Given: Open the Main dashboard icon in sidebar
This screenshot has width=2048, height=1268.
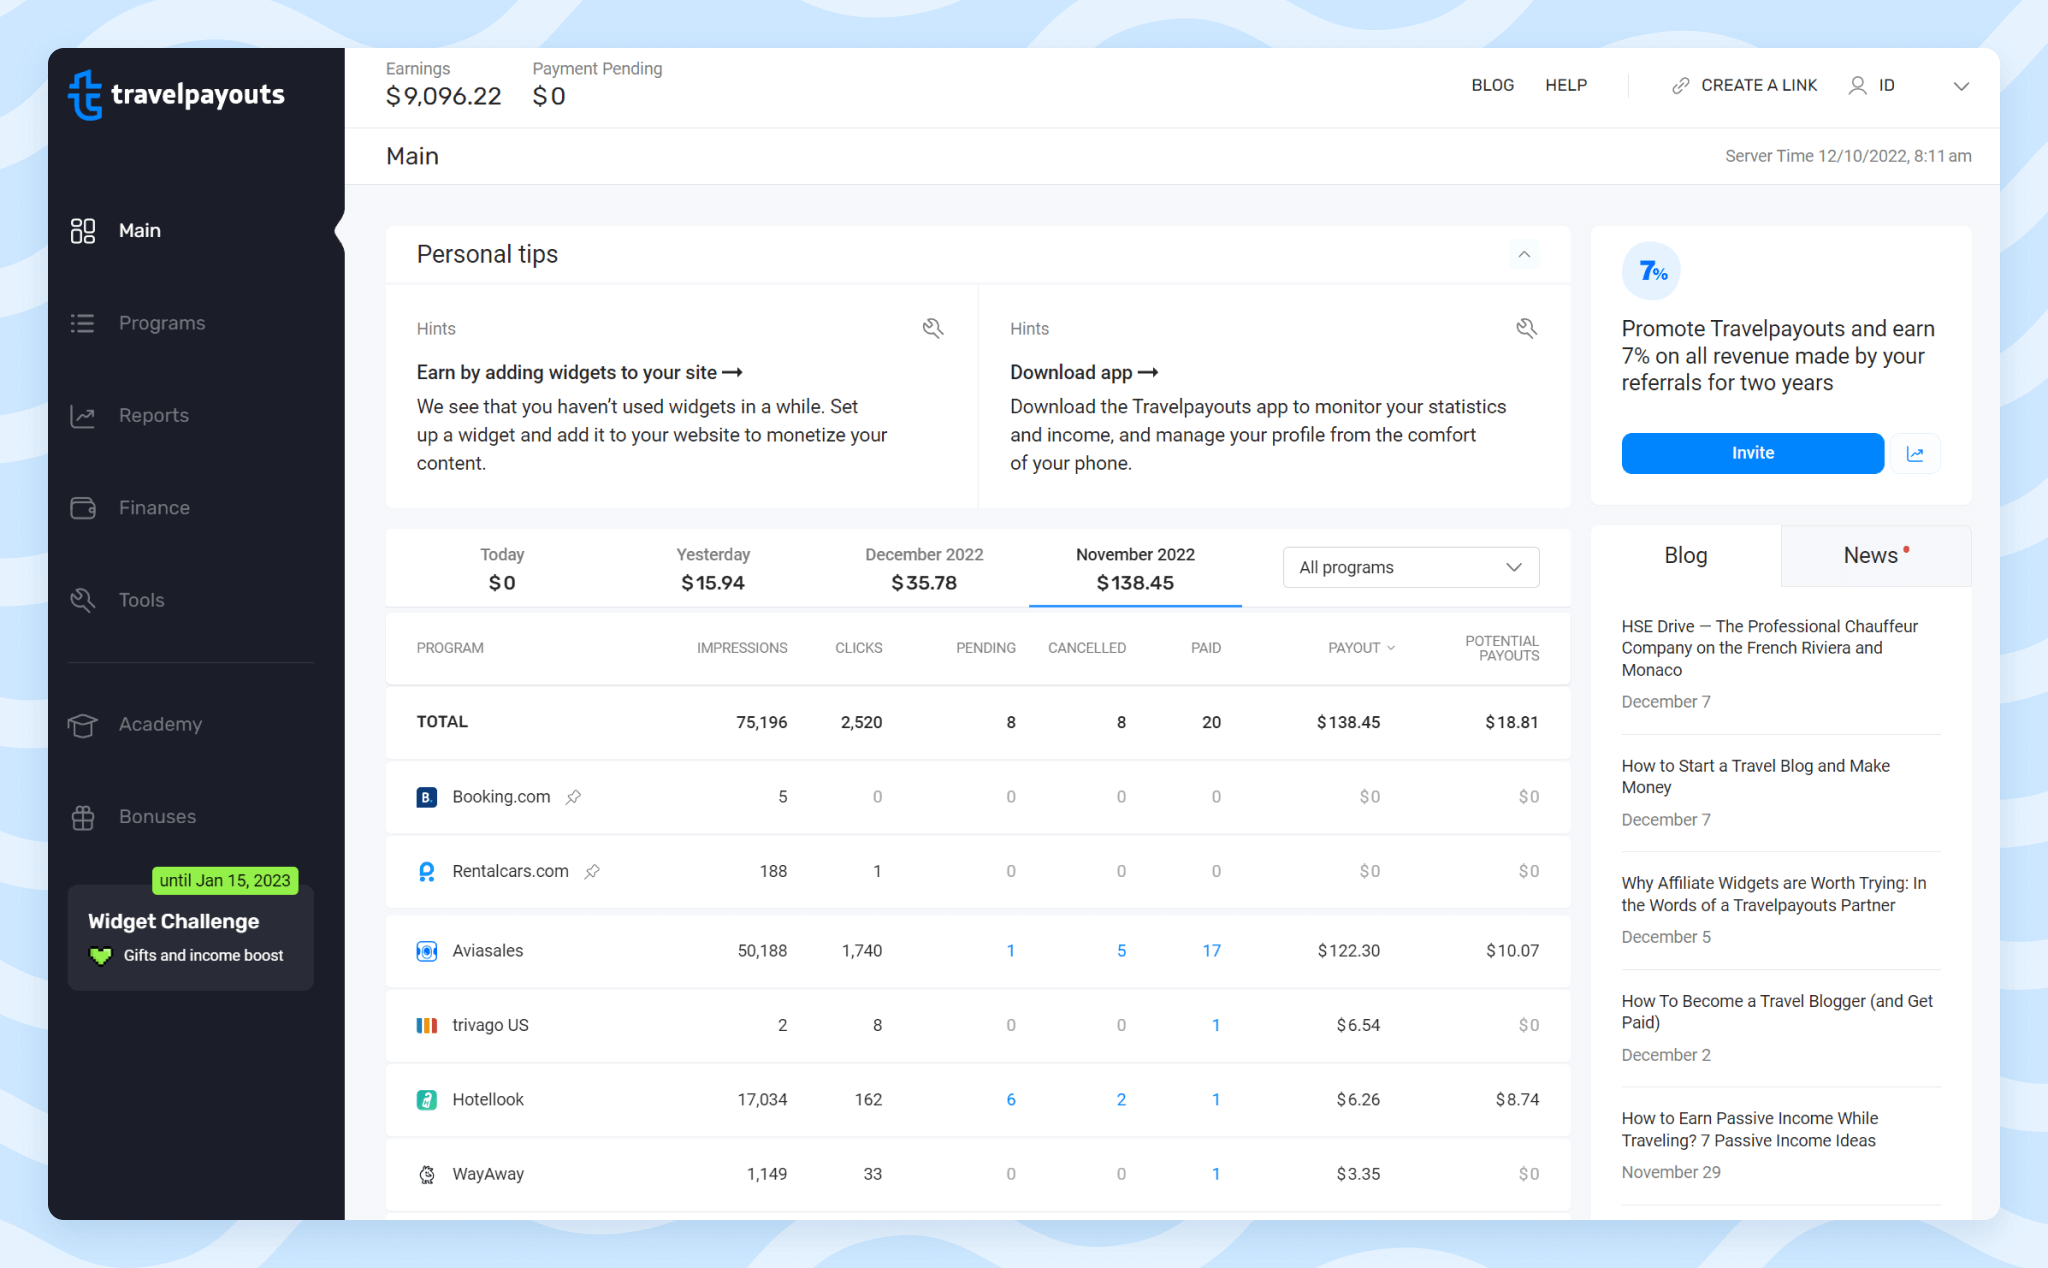Looking at the screenshot, I should coord(83,231).
